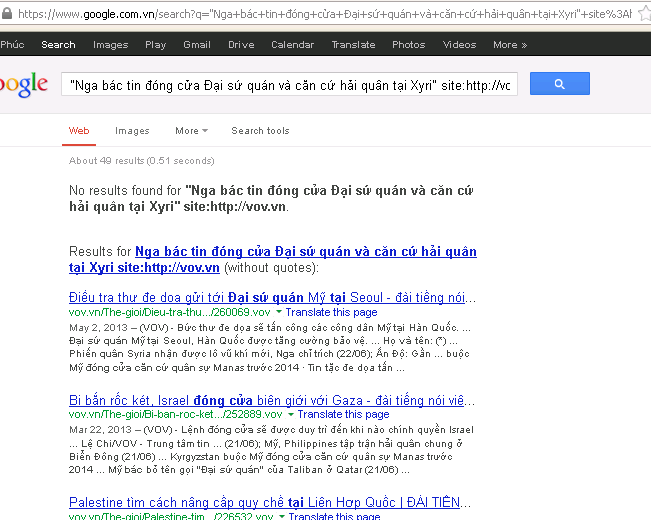Screen dimensions: 651x520
Task: Click the green URL vov.vn/The-gioi/Dieu-tra-thu
Action: (x=169, y=312)
